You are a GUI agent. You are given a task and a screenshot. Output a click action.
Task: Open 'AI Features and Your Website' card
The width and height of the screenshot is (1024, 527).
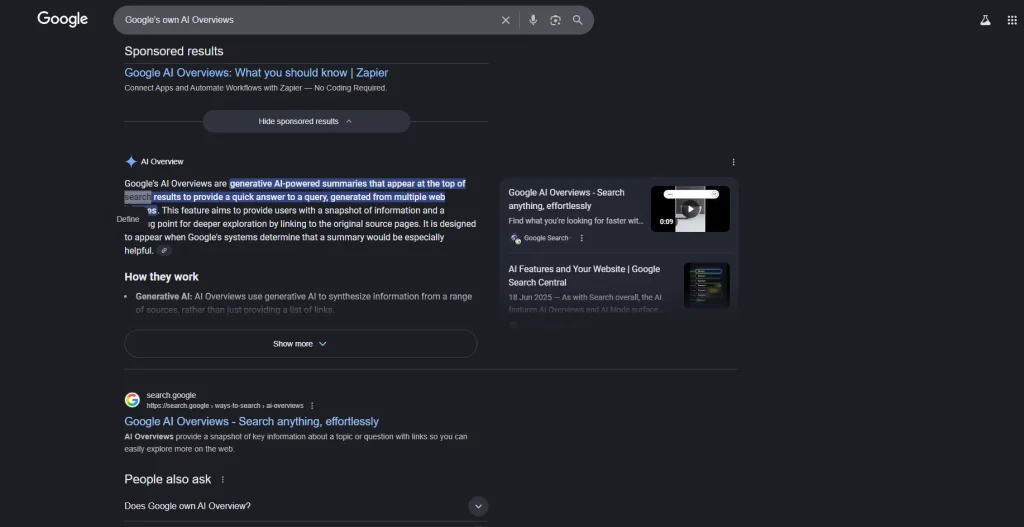[584, 276]
